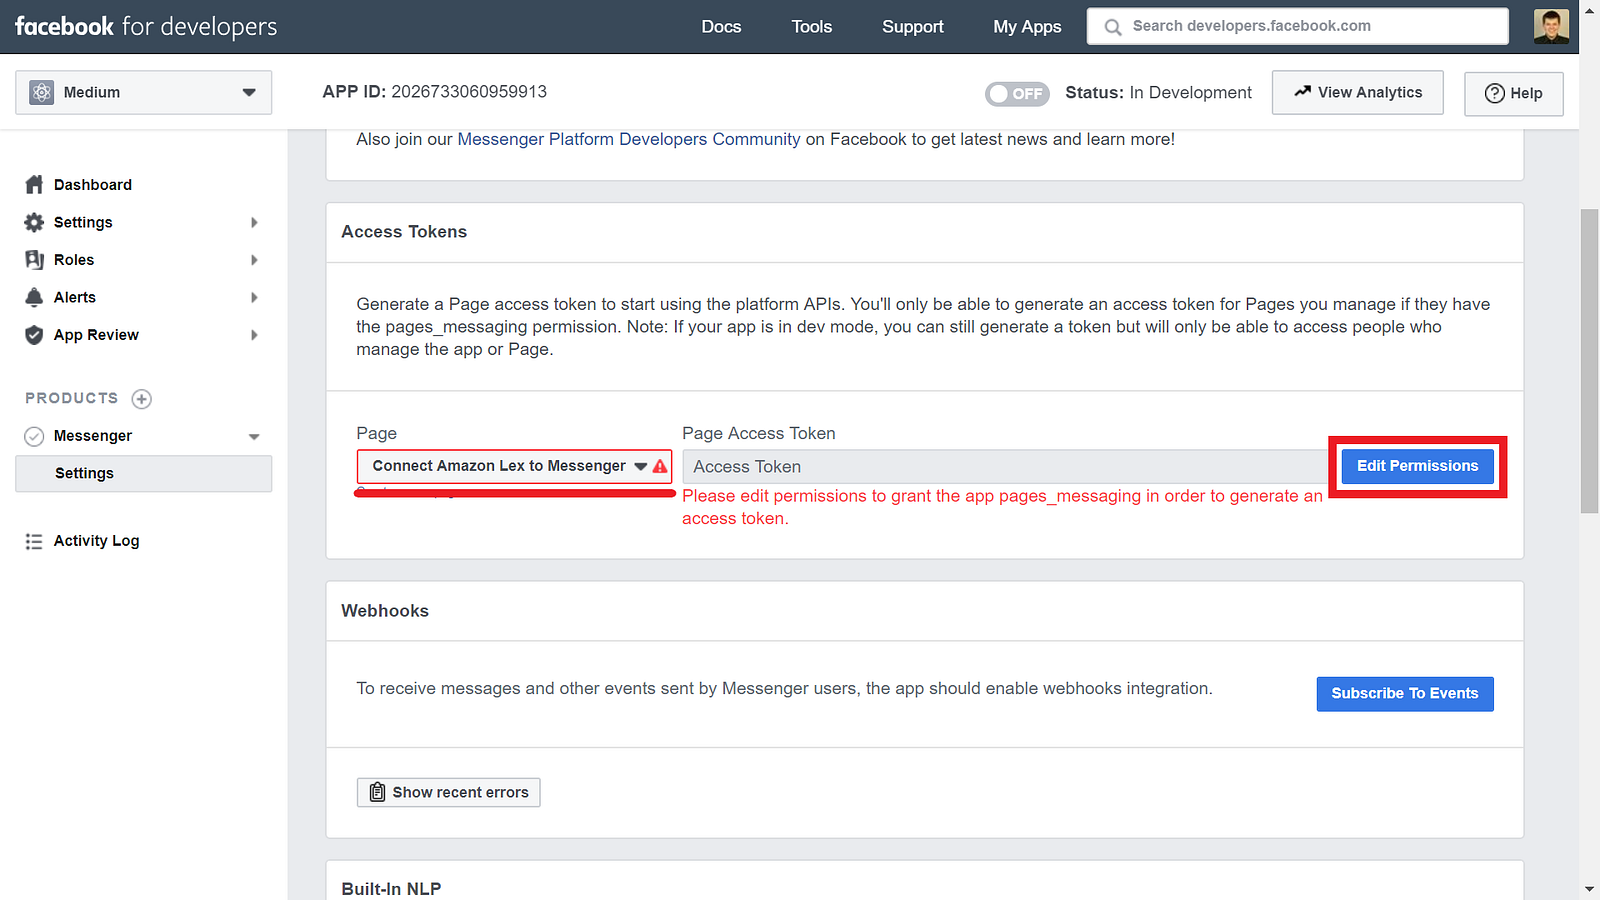
Task: Click the red pages_messaging permission error text
Action: [x=1002, y=507]
